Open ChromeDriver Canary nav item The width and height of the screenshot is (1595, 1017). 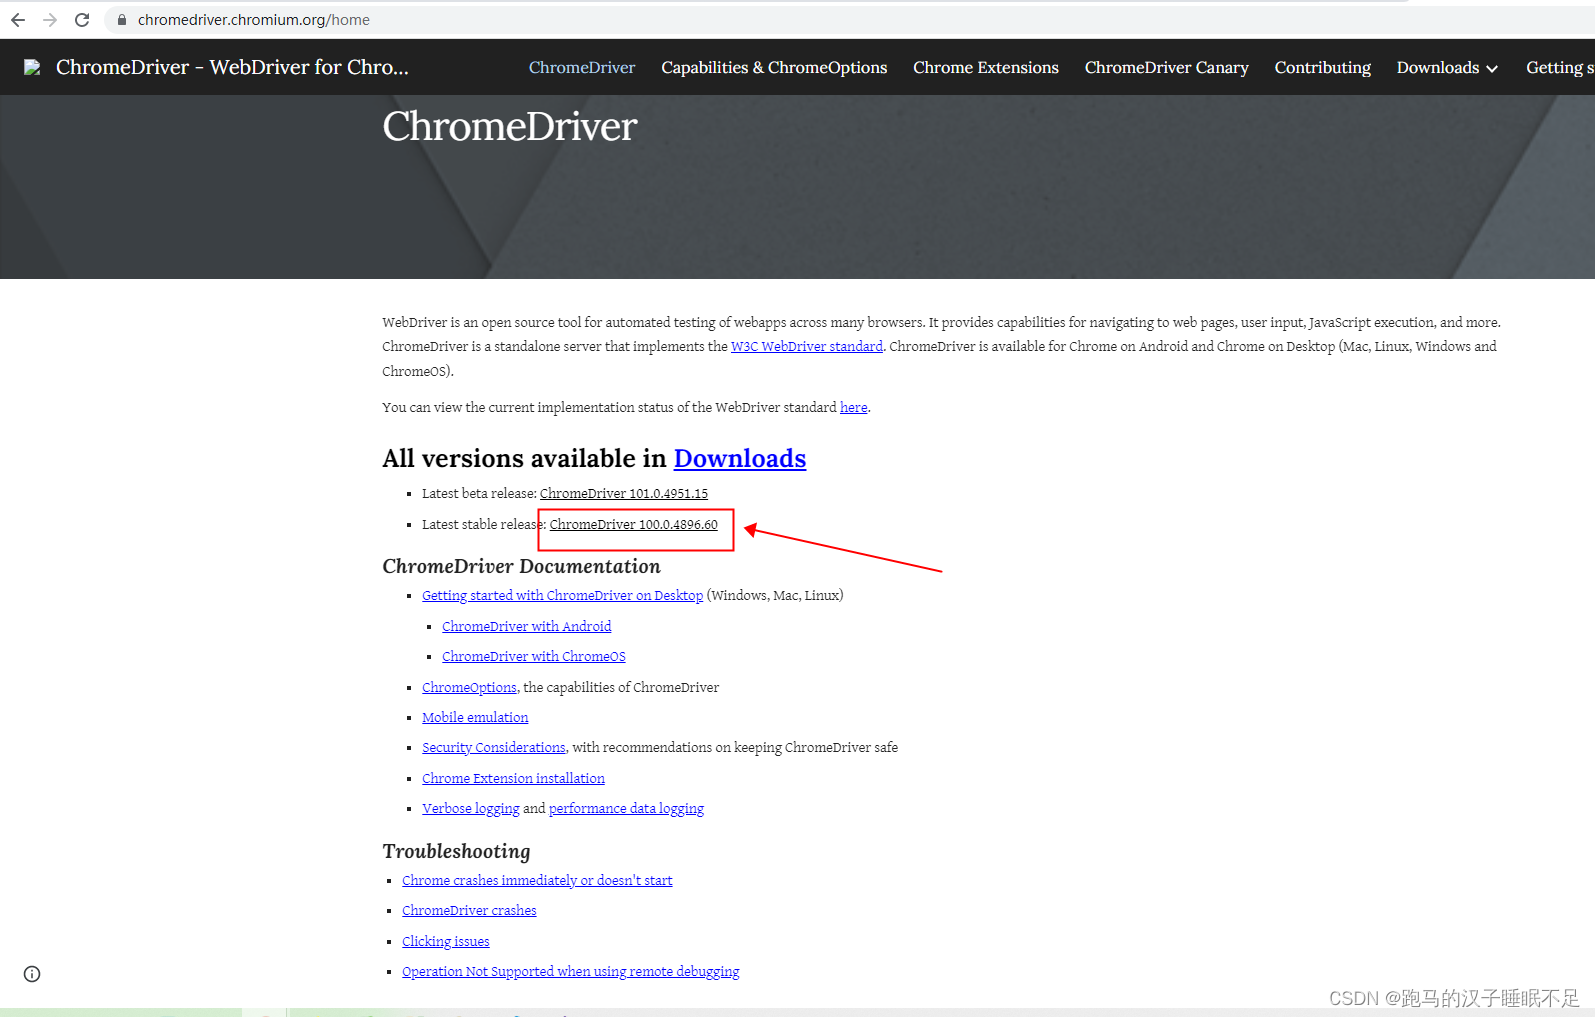1167,67
